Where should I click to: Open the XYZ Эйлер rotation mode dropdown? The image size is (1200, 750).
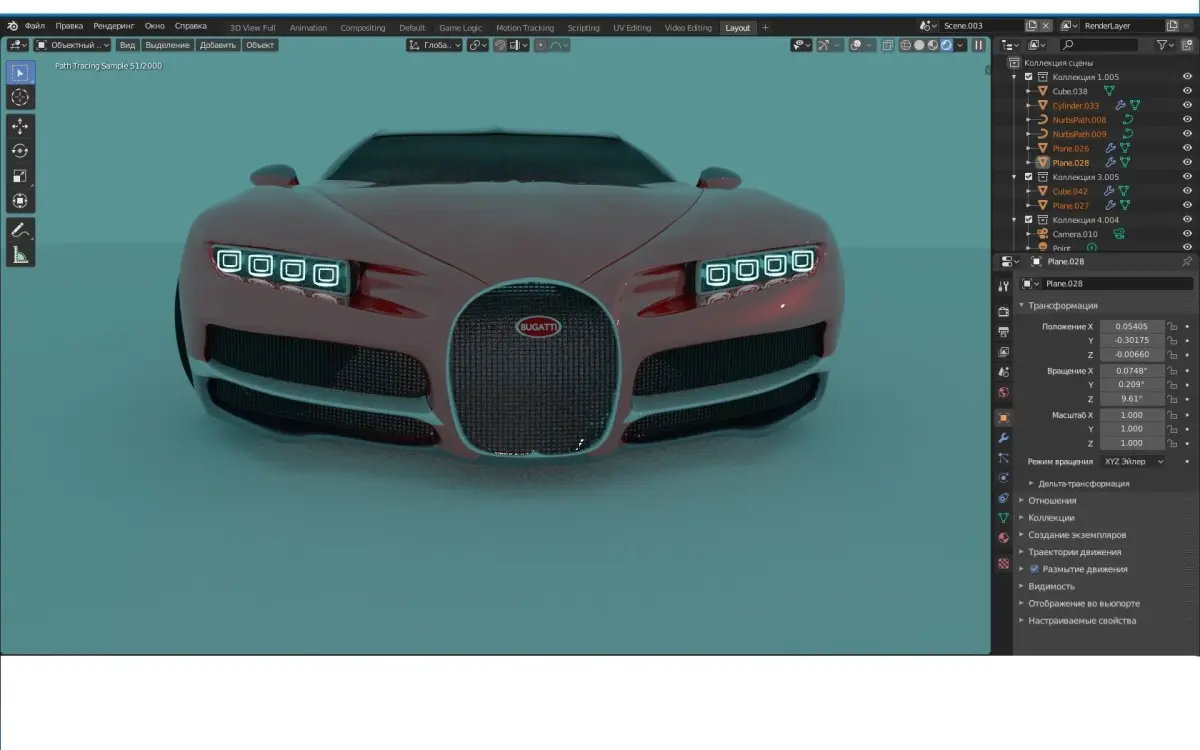coord(1133,462)
